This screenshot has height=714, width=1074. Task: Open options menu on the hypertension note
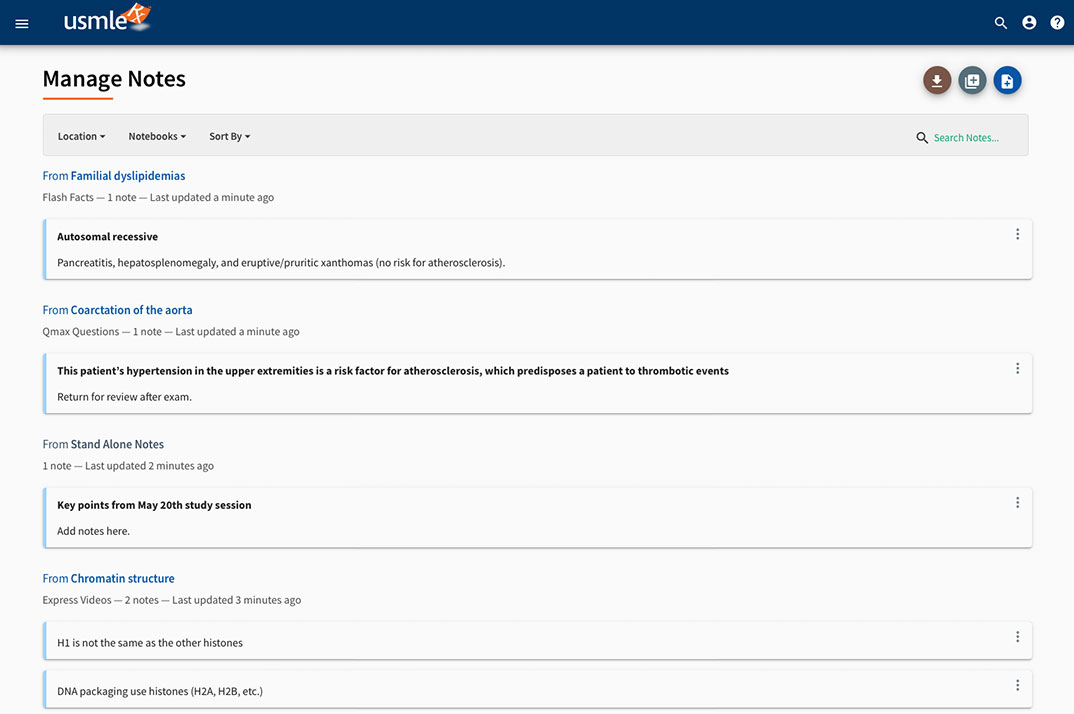1017,368
